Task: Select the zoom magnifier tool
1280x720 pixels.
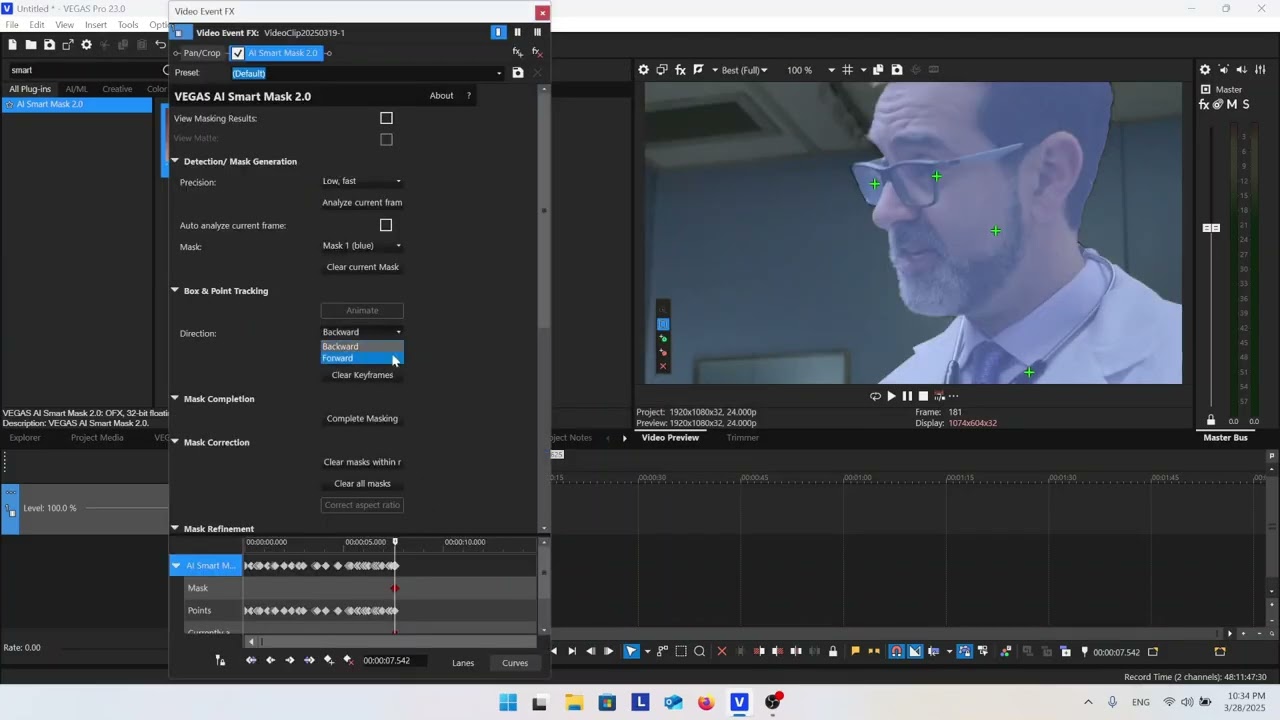Action: coord(700,652)
